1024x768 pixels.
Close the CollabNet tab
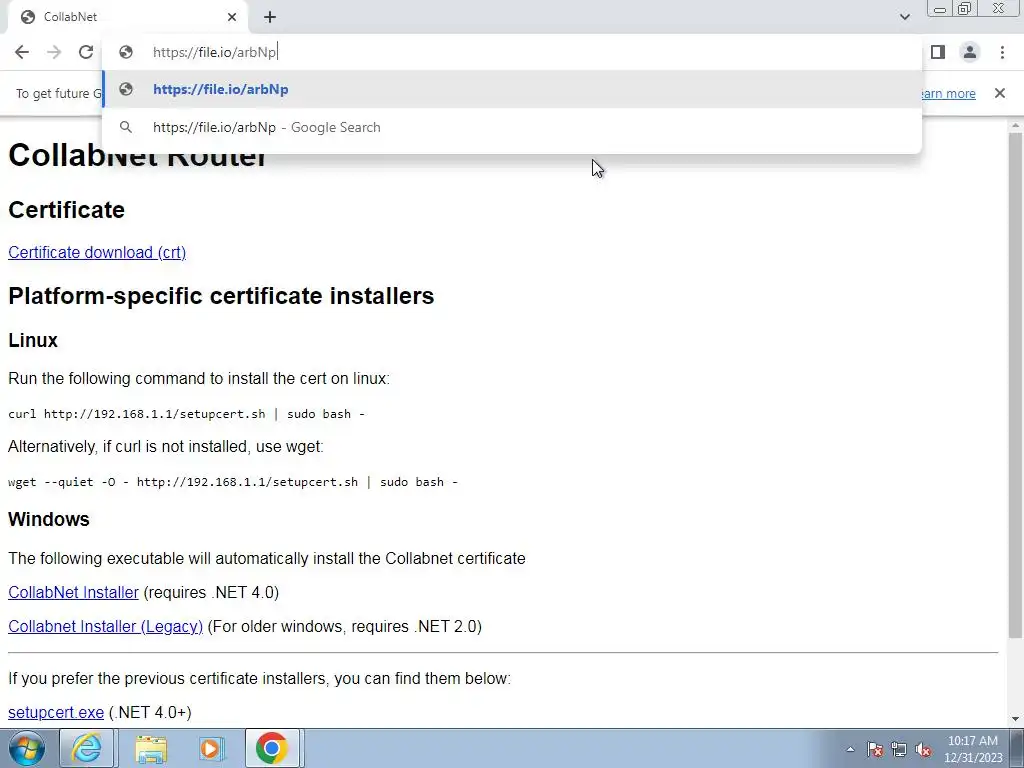(x=232, y=17)
